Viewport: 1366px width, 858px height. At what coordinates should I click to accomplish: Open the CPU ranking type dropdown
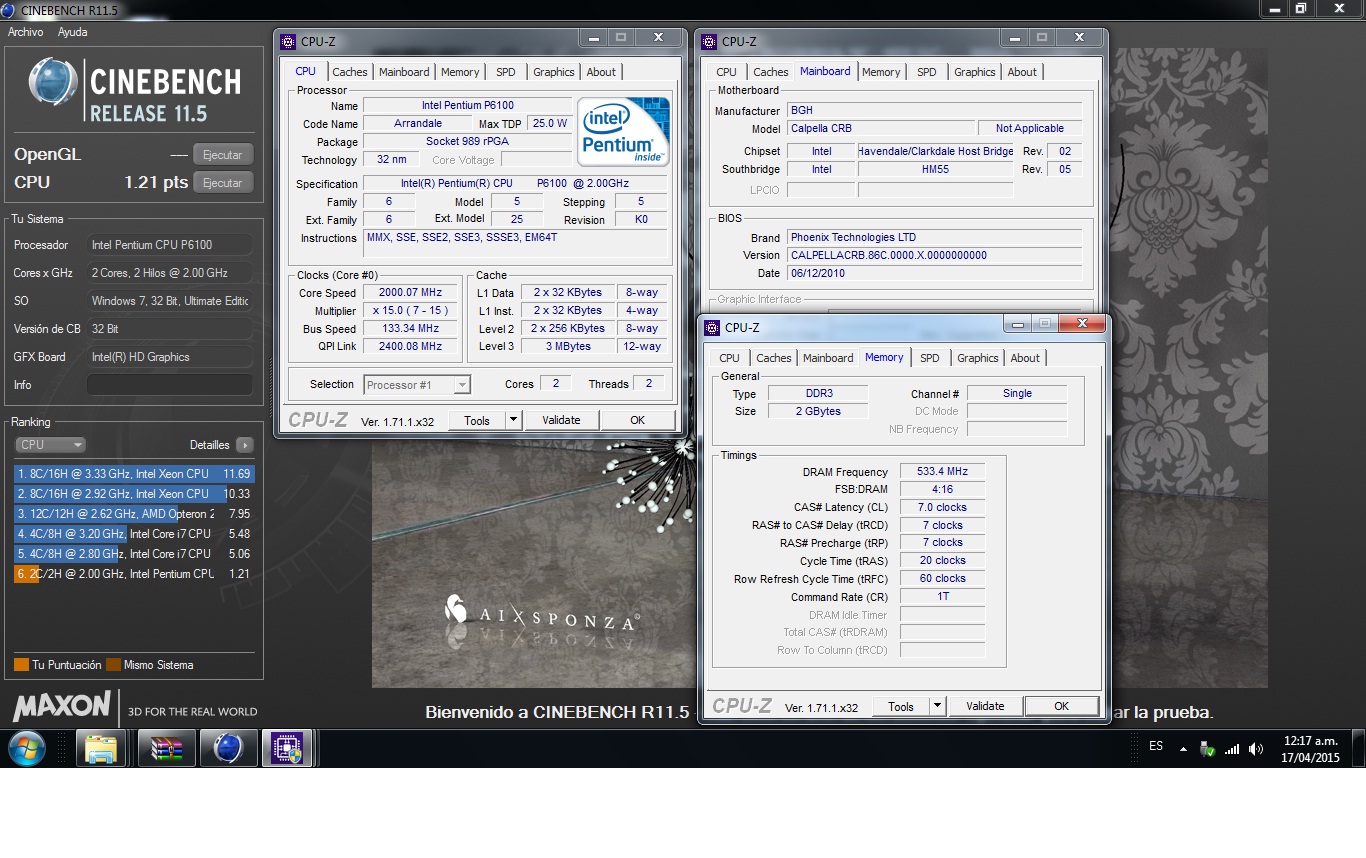50,445
